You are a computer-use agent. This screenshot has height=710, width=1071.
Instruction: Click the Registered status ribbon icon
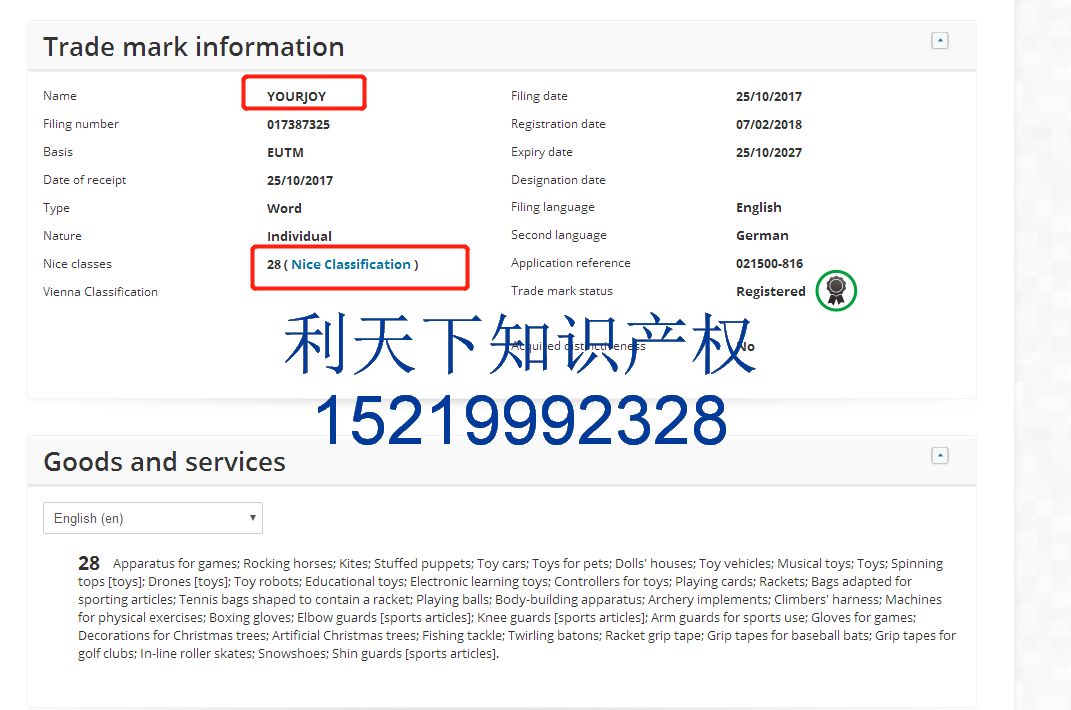[836, 290]
